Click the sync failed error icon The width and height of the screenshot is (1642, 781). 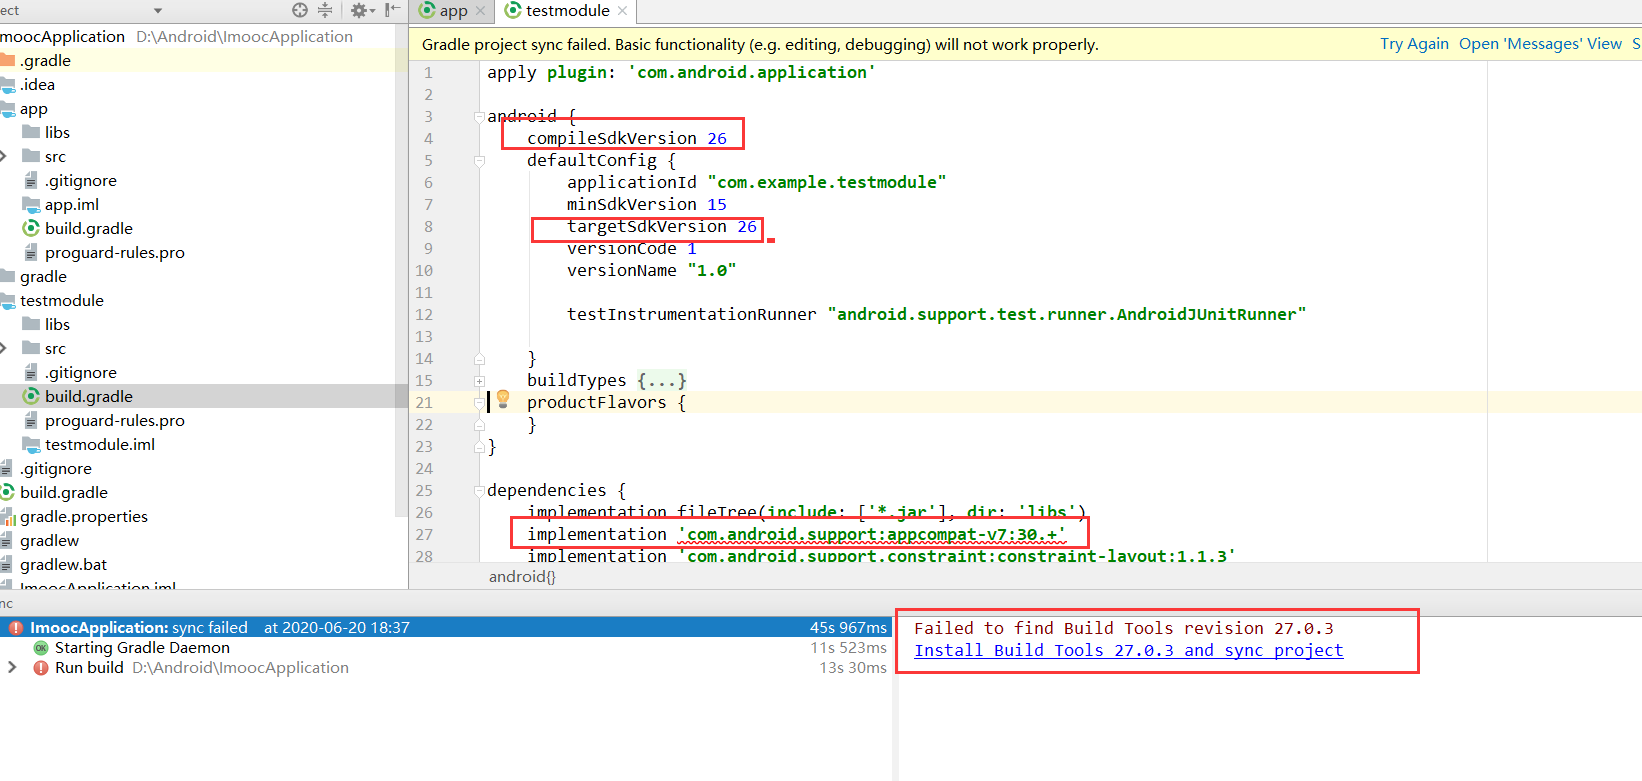tap(16, 627)
